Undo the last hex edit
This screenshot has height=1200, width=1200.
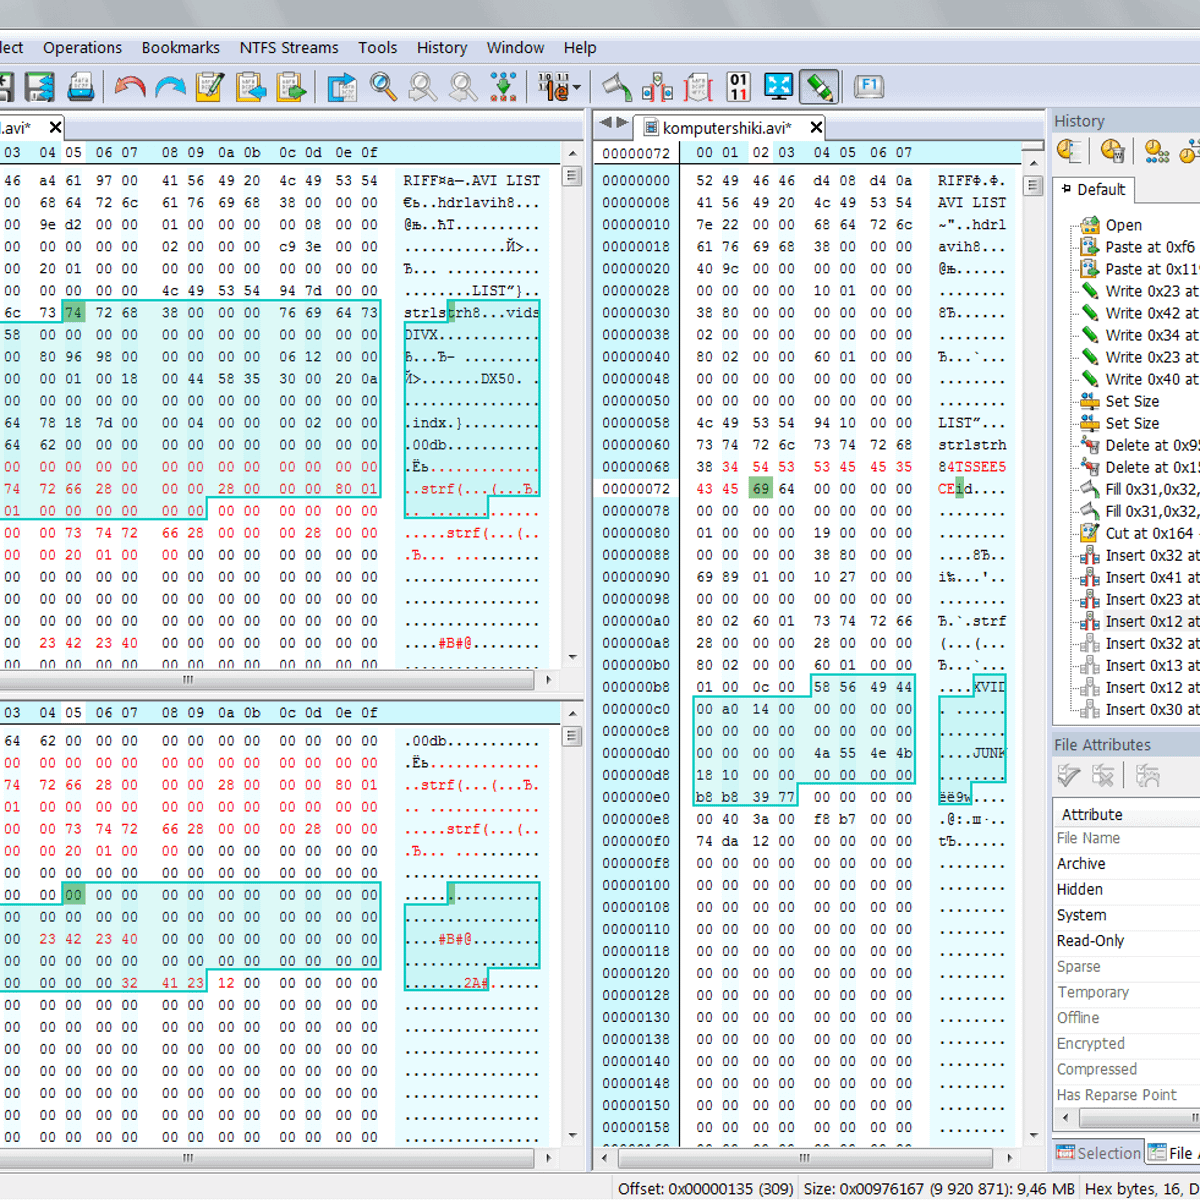click(x=129, y=87)
